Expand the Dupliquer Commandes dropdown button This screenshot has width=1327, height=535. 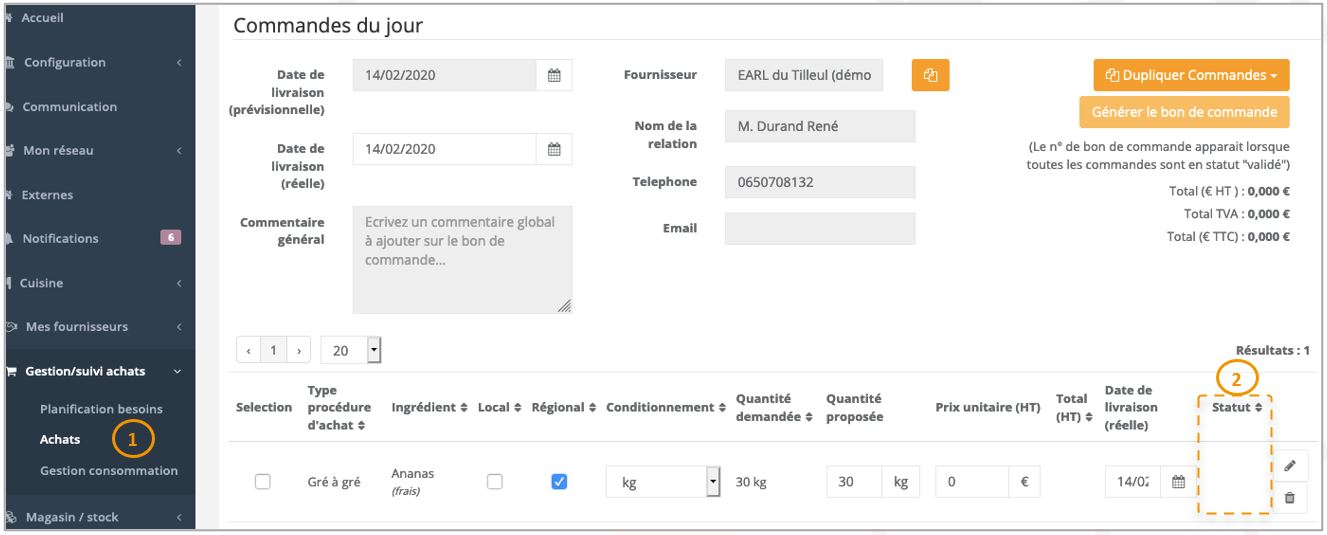1191,75
